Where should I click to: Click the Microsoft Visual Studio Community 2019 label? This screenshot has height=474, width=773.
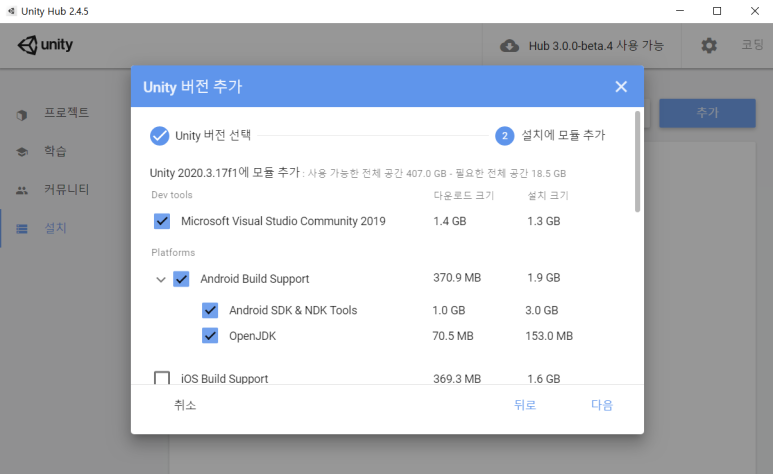click(x=283, y=221)
